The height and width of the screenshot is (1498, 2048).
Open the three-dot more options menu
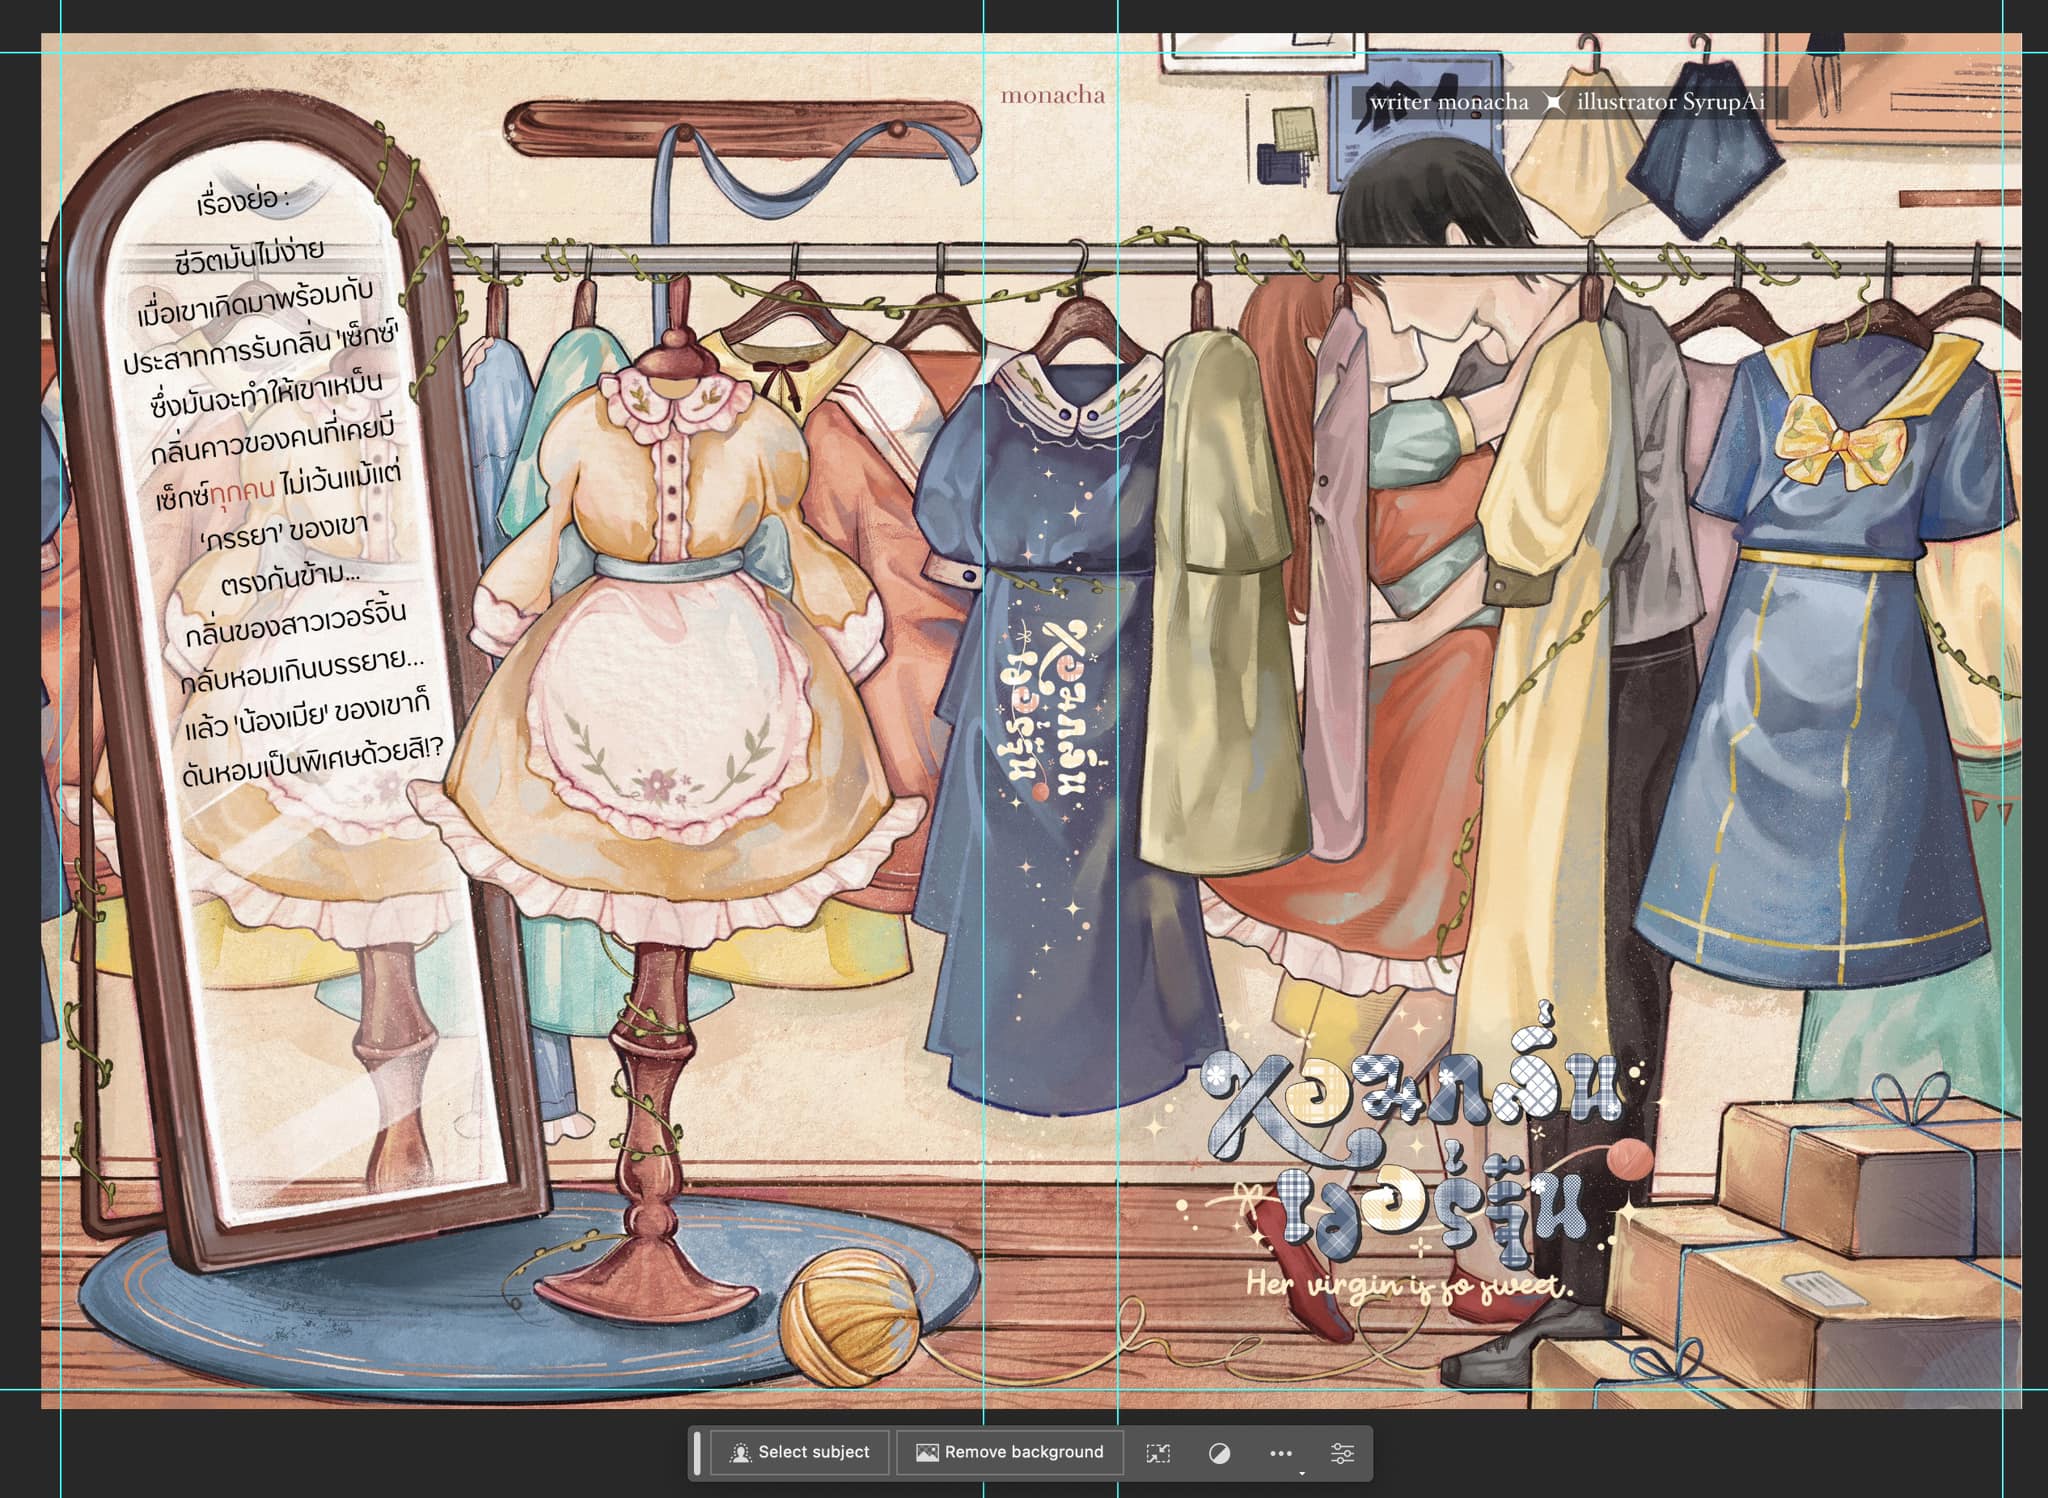[x=1281, y=1453]
